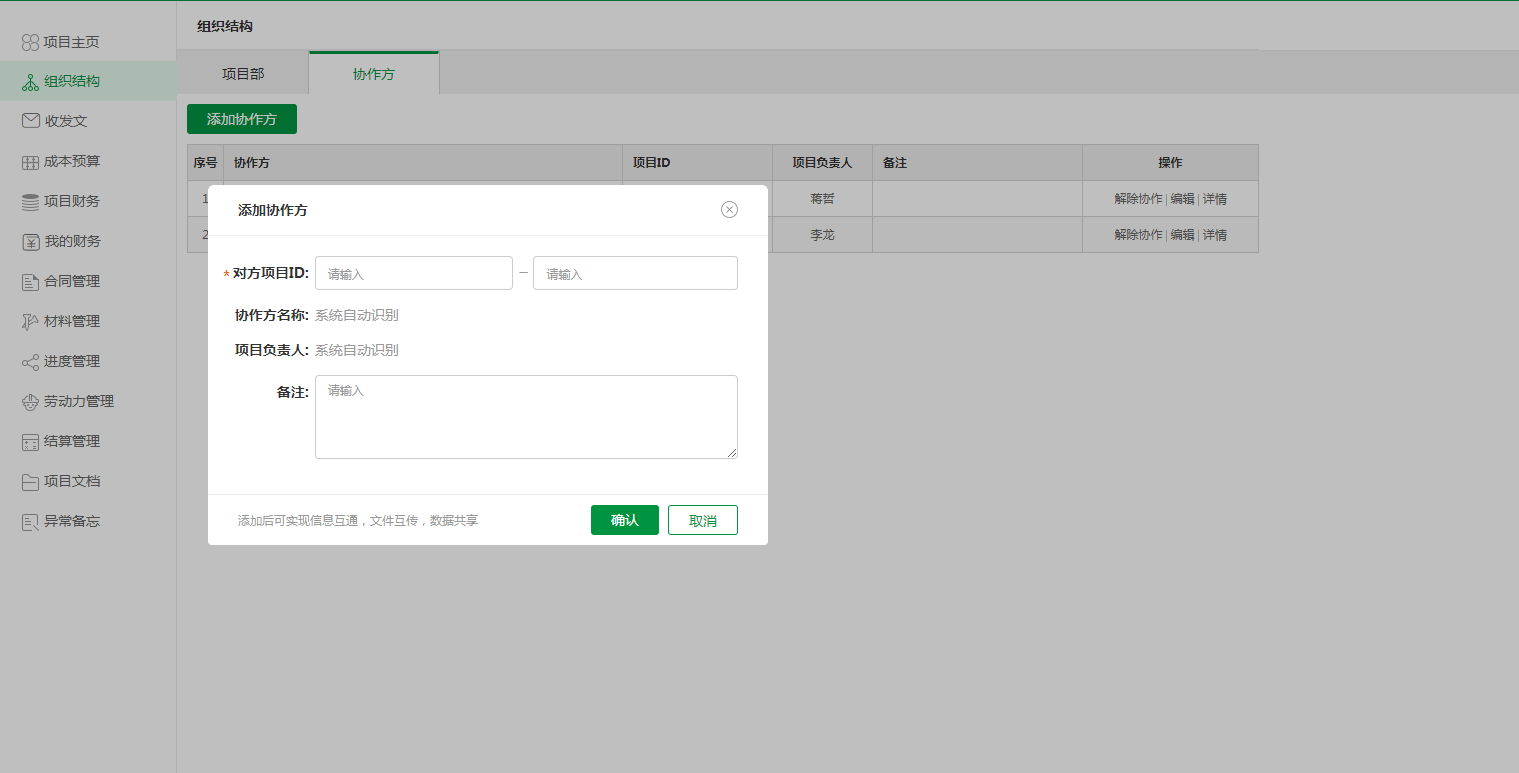Click the 组织结构 tree icon in sidebar
The height and width of the screenshot is (773, 1519).
[x=30, y=82]
